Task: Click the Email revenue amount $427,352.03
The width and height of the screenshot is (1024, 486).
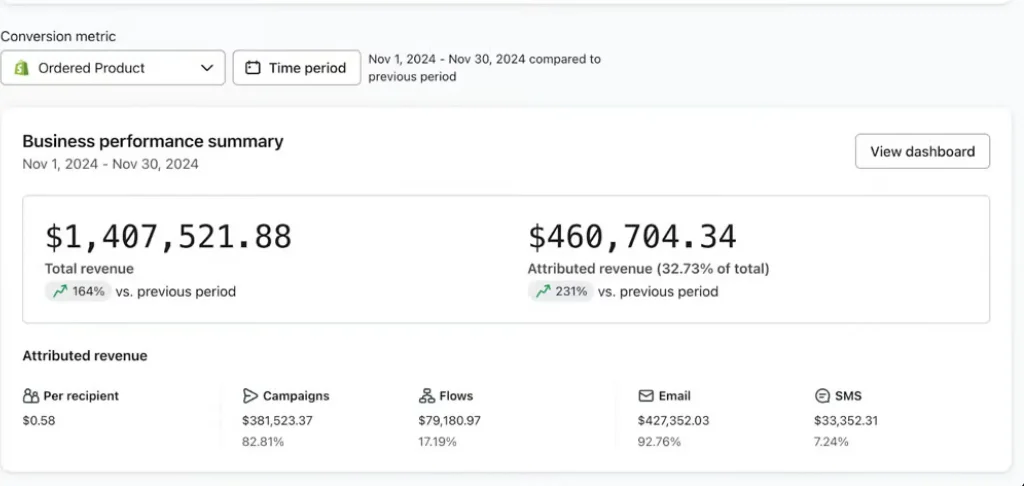Action: point(674,421)
